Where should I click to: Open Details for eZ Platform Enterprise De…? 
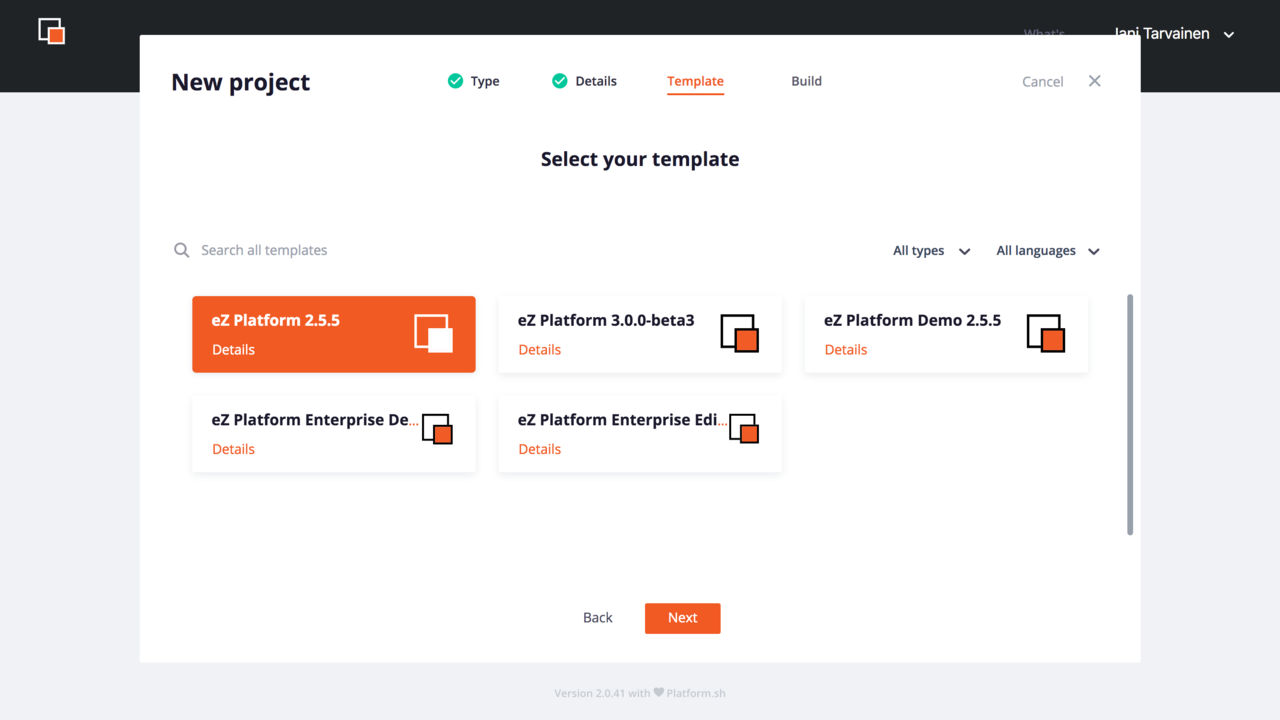(233, 449)
